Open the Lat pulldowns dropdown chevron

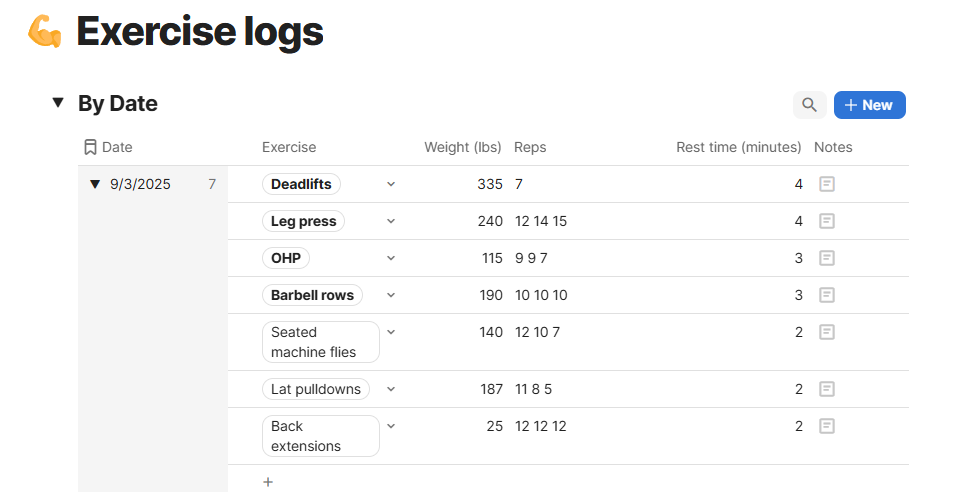[x=391, y=389]
